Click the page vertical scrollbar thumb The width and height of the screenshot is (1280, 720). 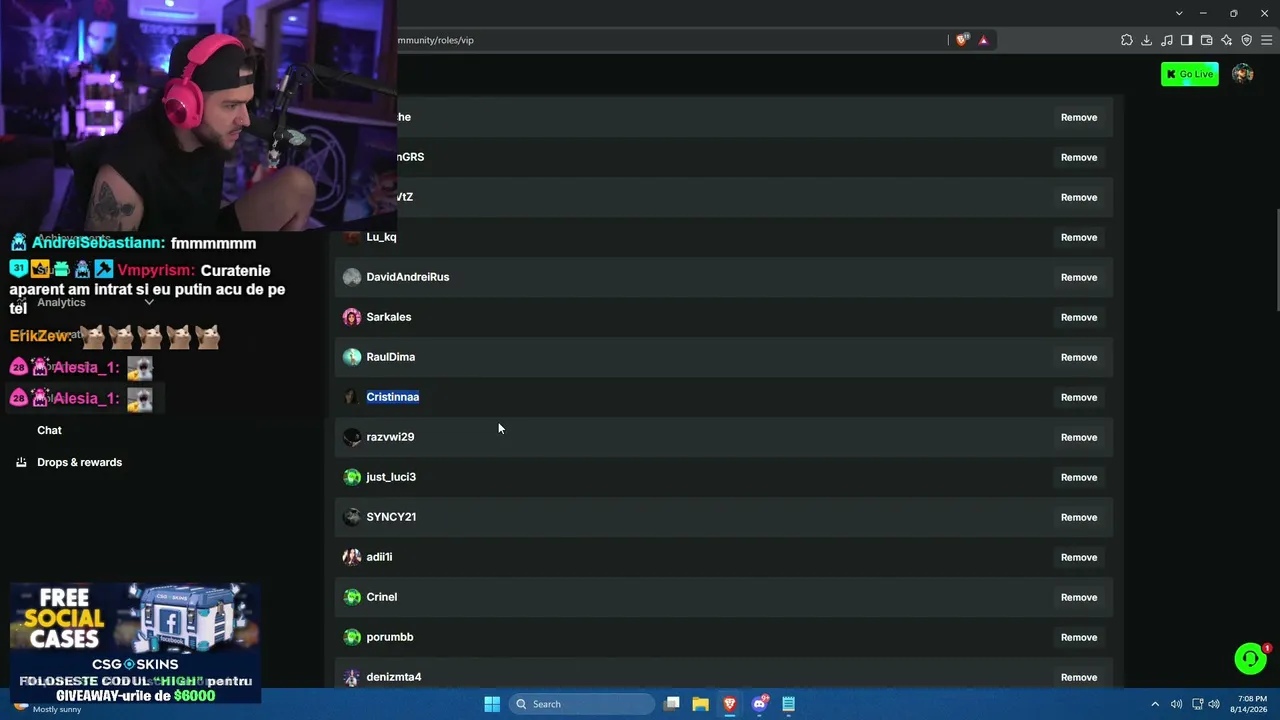[1276, 260]
